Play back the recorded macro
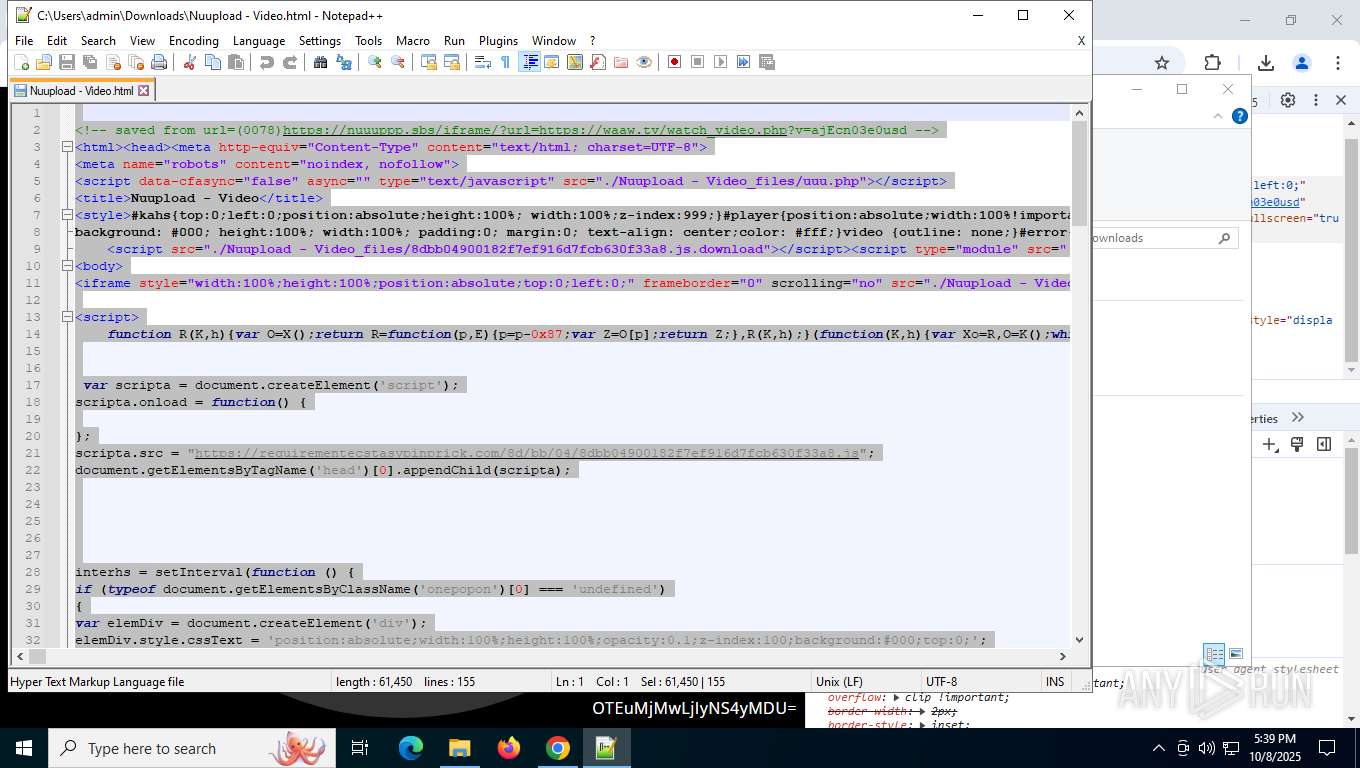This screenshot has height=768, width=1360. click(x=721, y=62)
